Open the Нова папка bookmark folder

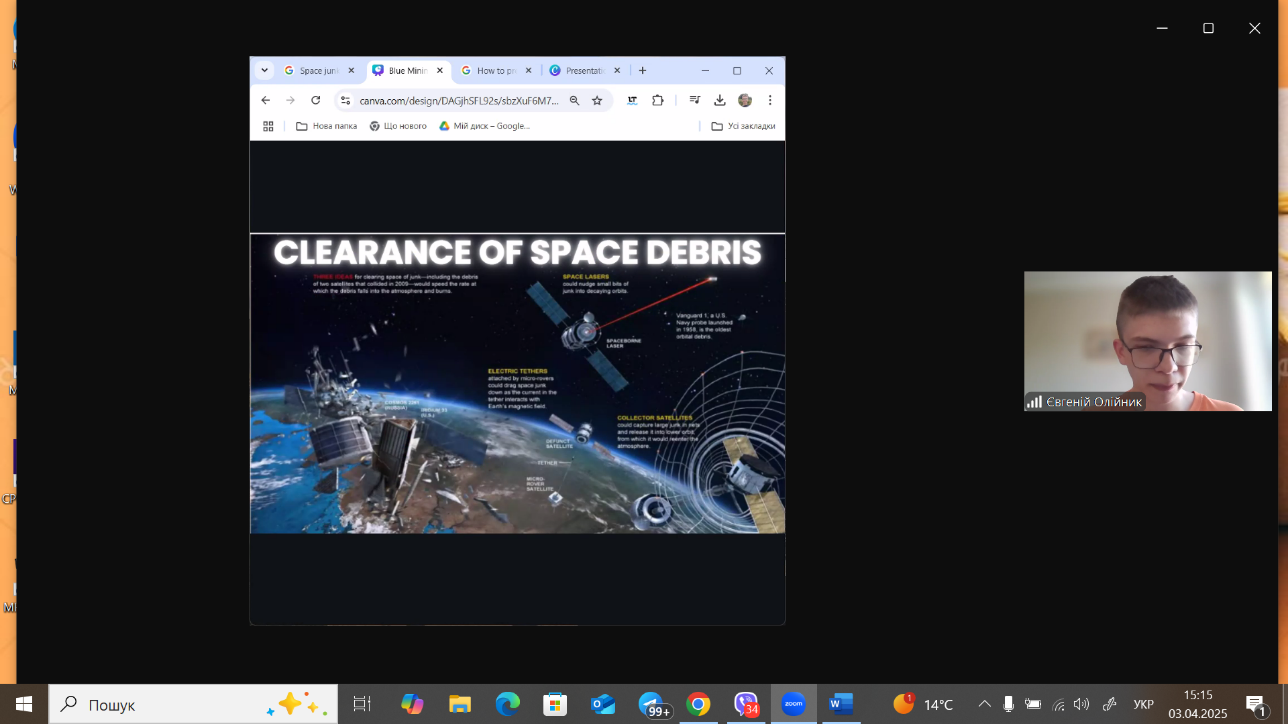(326, 126)
